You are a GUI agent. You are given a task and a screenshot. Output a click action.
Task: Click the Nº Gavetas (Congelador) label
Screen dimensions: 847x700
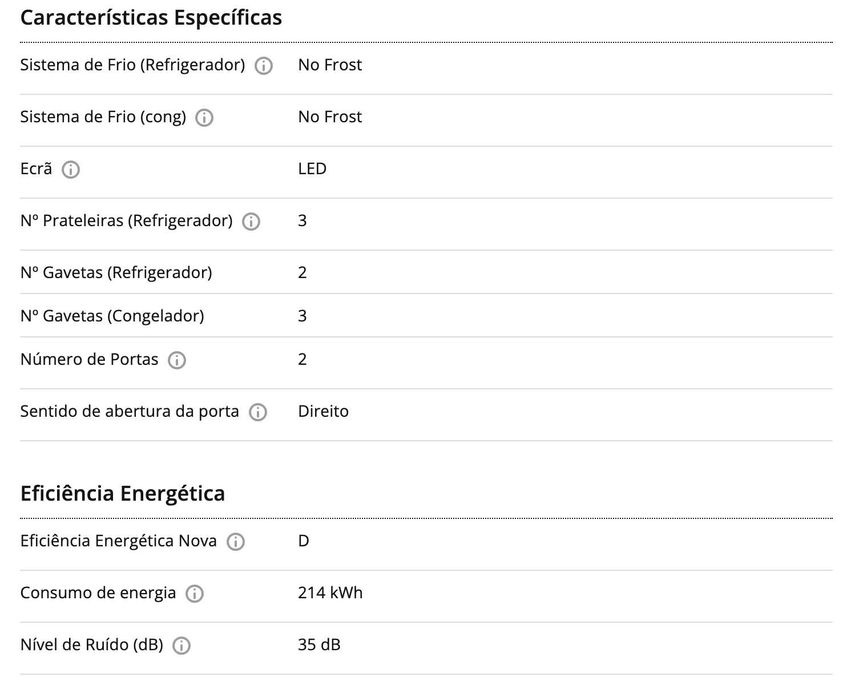tap(112, 316)
